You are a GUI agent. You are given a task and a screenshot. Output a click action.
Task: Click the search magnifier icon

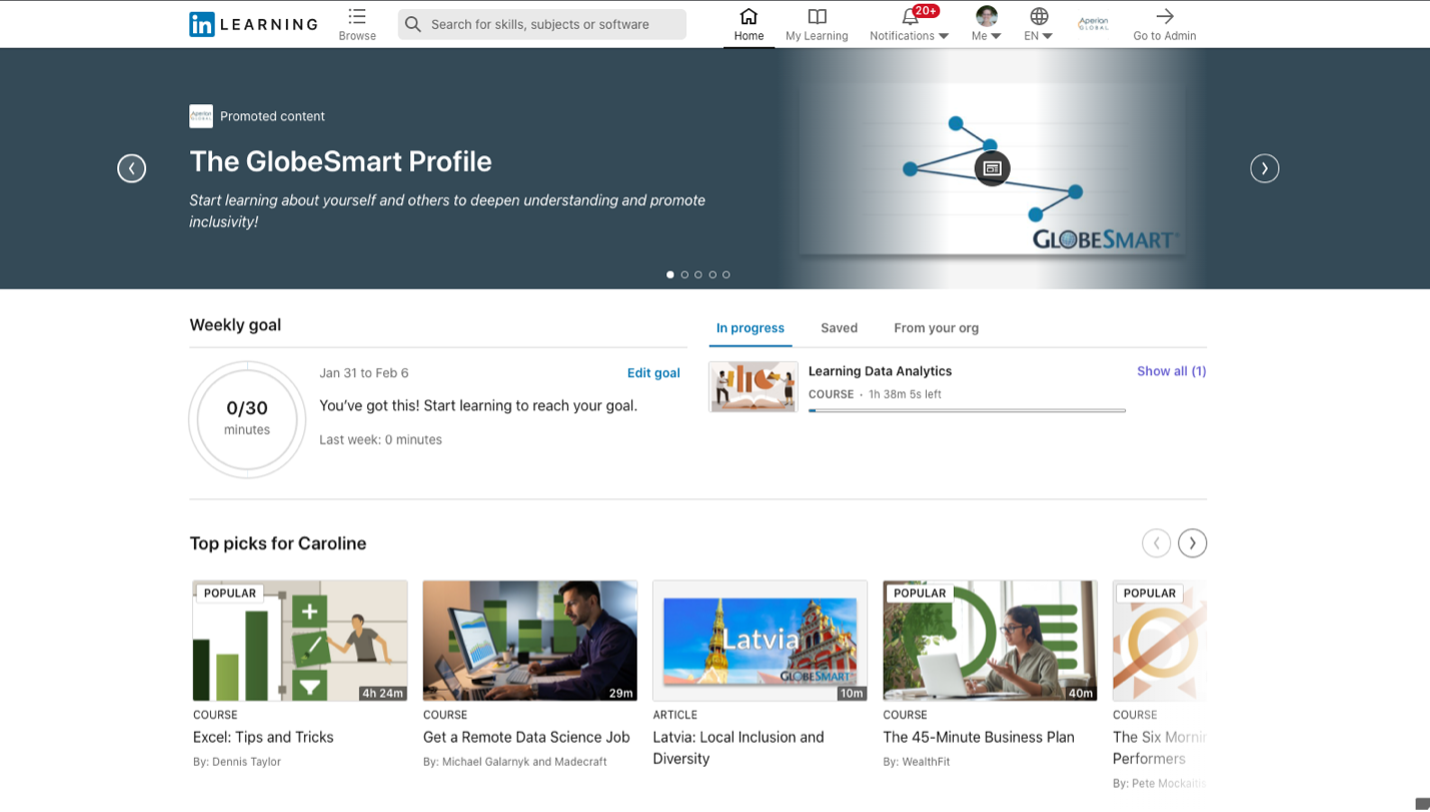click(x=413, y=24)
